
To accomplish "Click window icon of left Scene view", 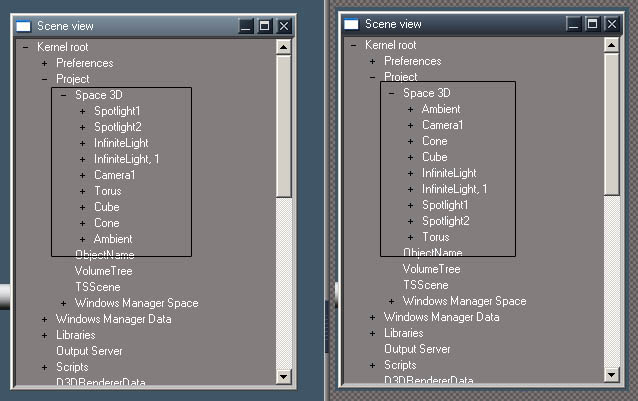I will click(x=23, y=26).
